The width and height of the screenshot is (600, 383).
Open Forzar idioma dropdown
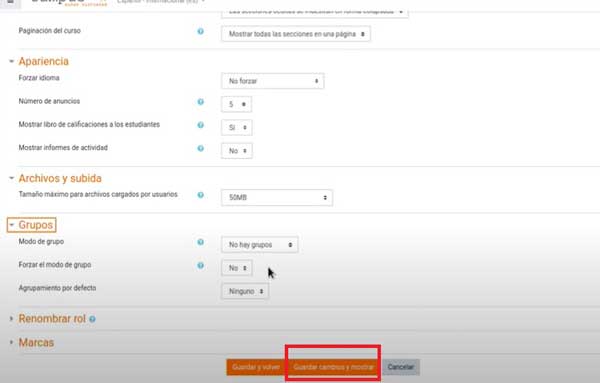point(273,81)
